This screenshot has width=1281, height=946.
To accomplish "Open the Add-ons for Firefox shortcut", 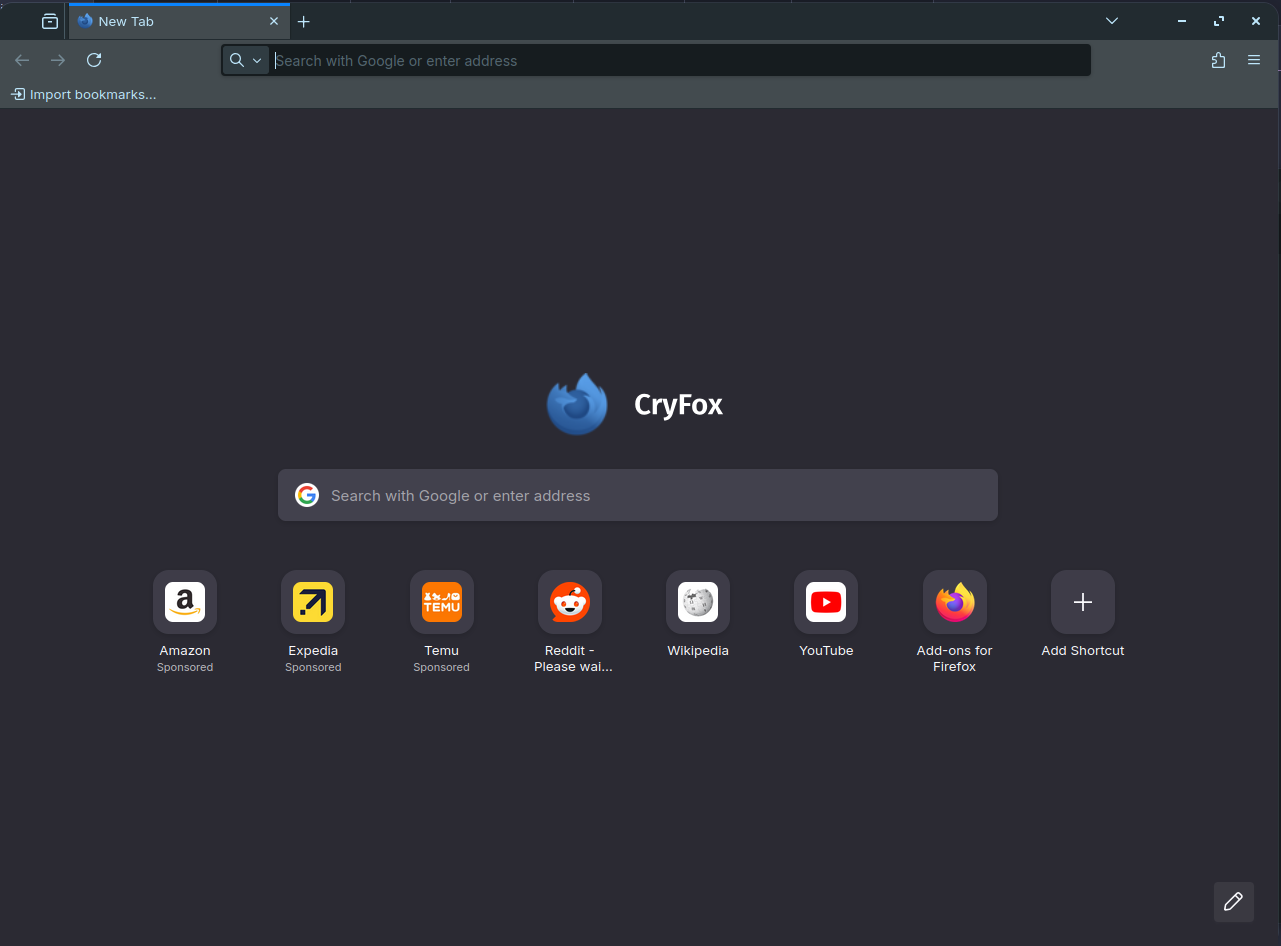I will click(x=954, y=602).
